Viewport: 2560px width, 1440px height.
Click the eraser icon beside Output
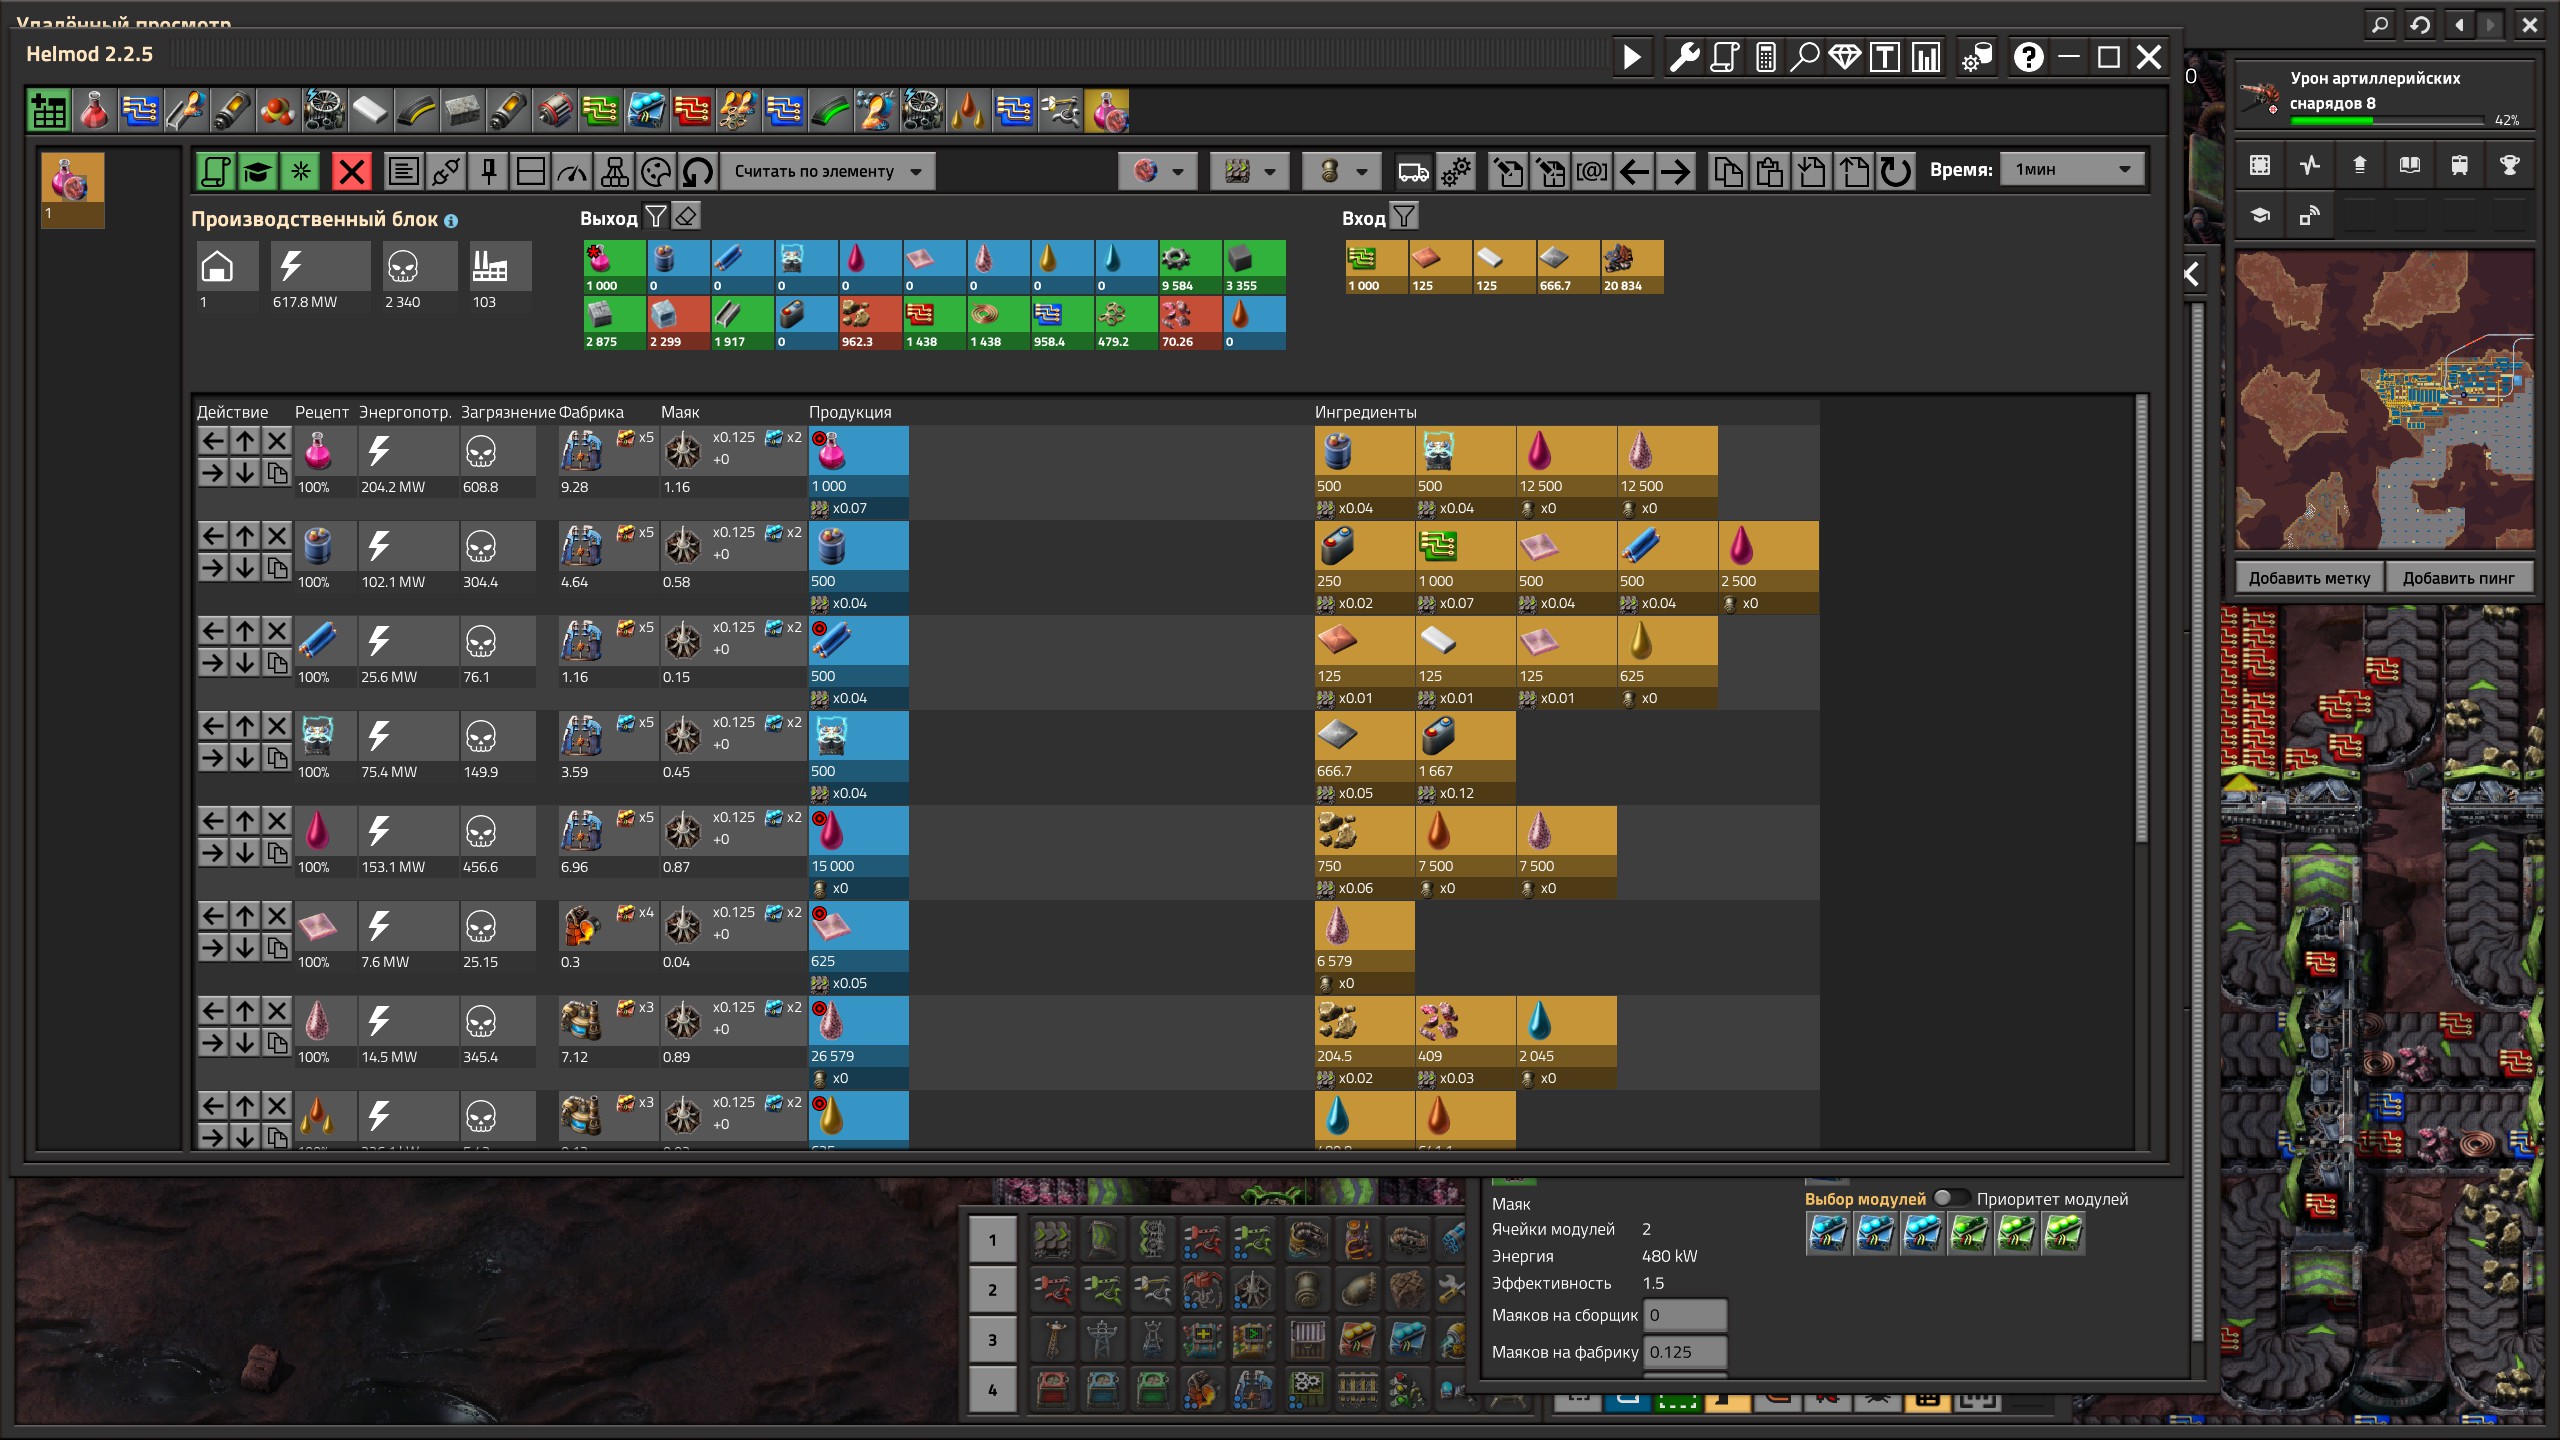[686, 216]
